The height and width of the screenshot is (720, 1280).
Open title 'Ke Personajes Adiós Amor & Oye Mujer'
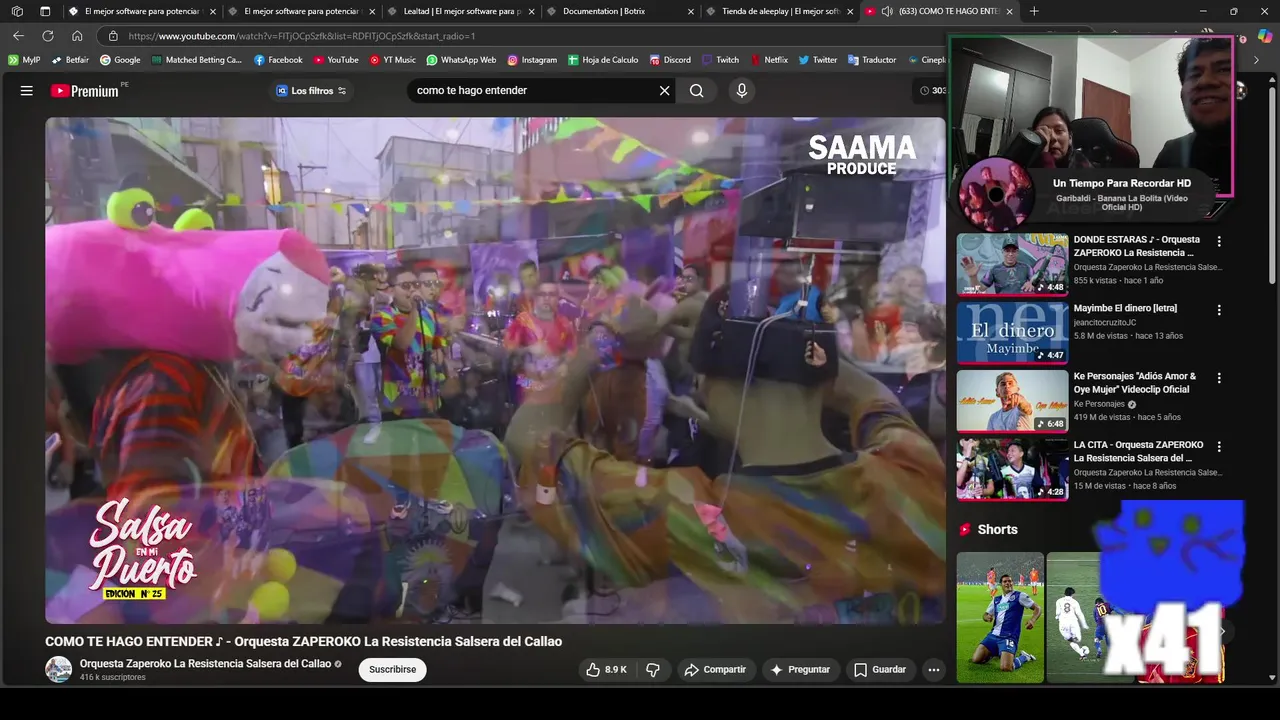[x=1135, y=383]
